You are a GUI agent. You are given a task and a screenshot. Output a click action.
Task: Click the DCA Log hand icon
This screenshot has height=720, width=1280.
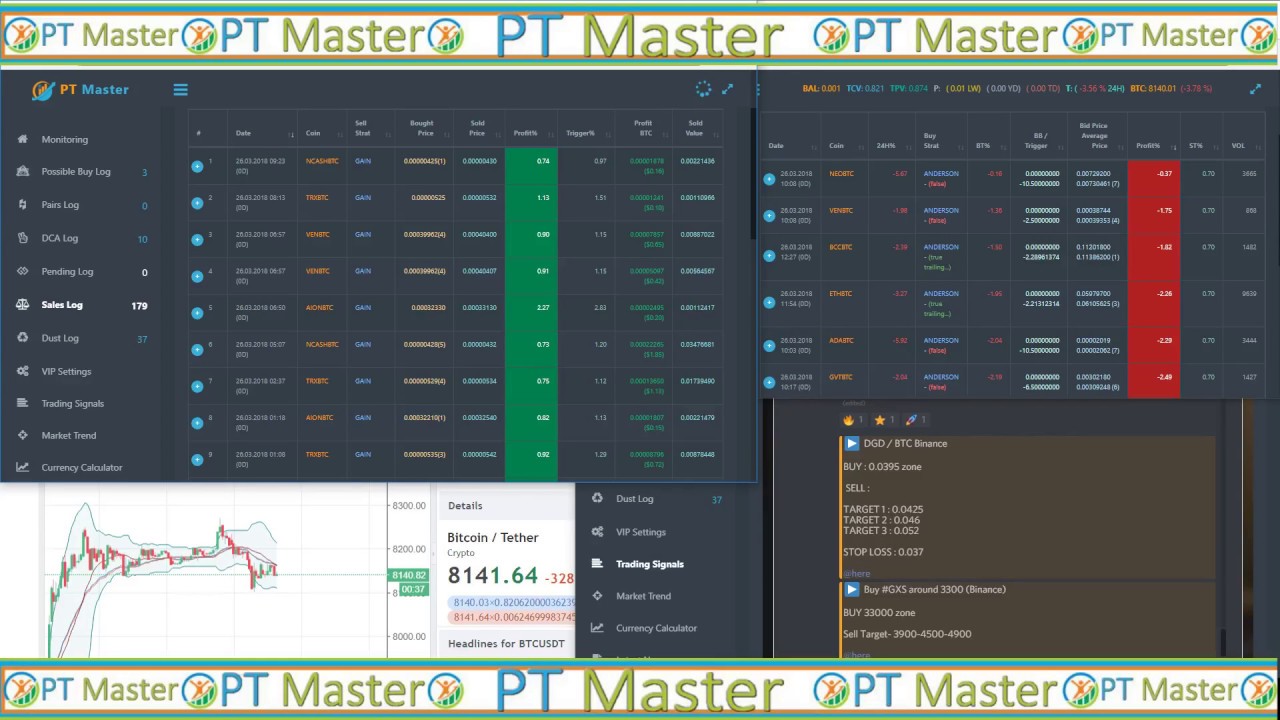coord(22,238)
